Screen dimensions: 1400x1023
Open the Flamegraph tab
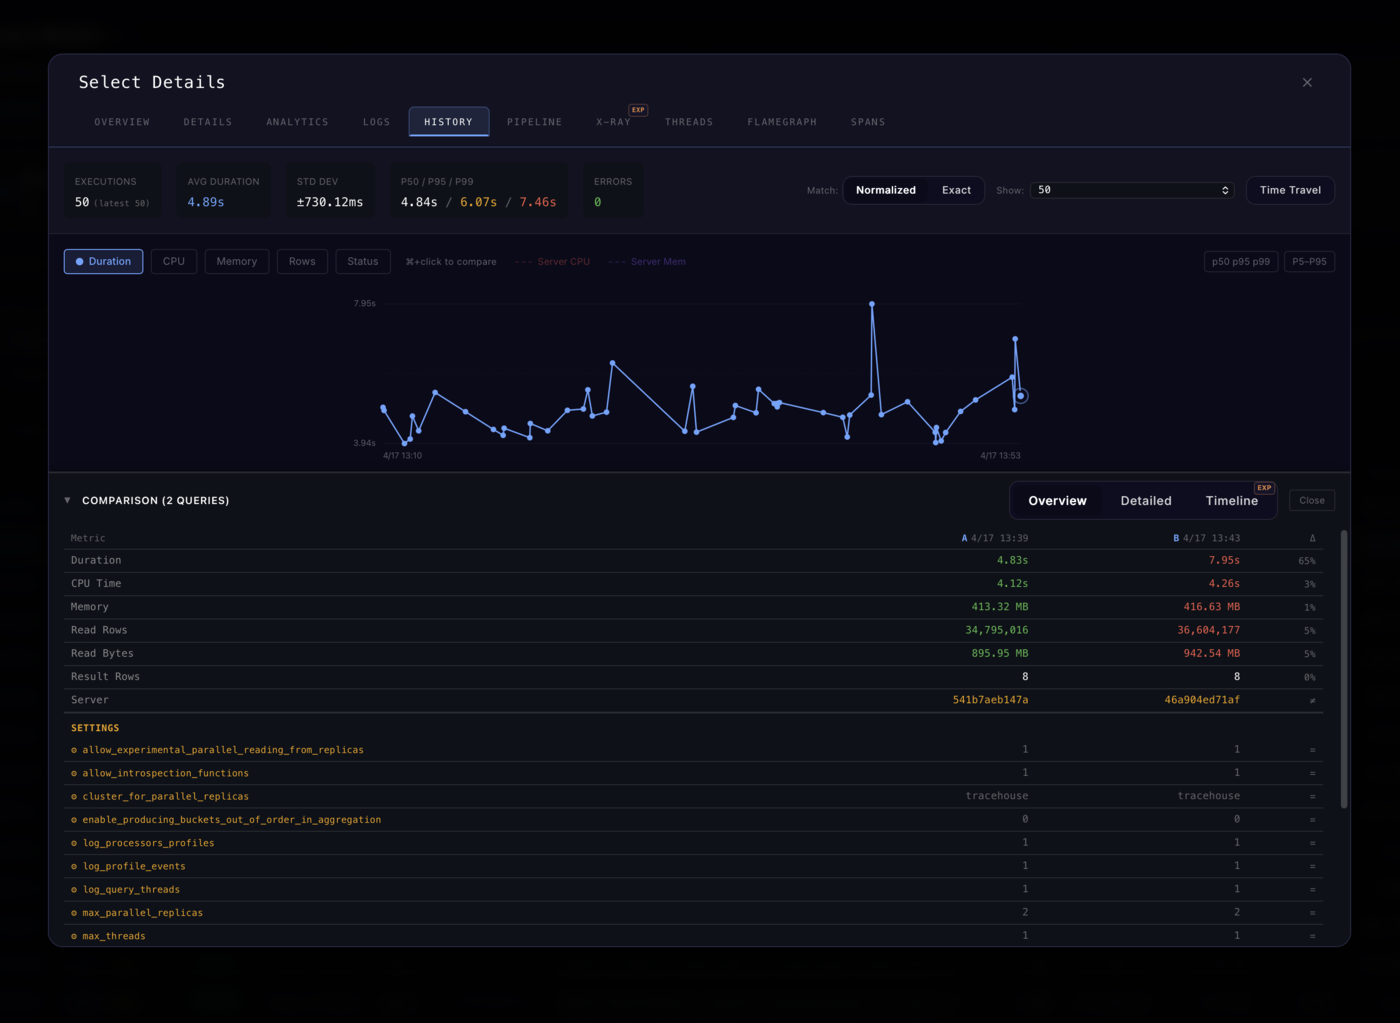[x=782, y=122]
